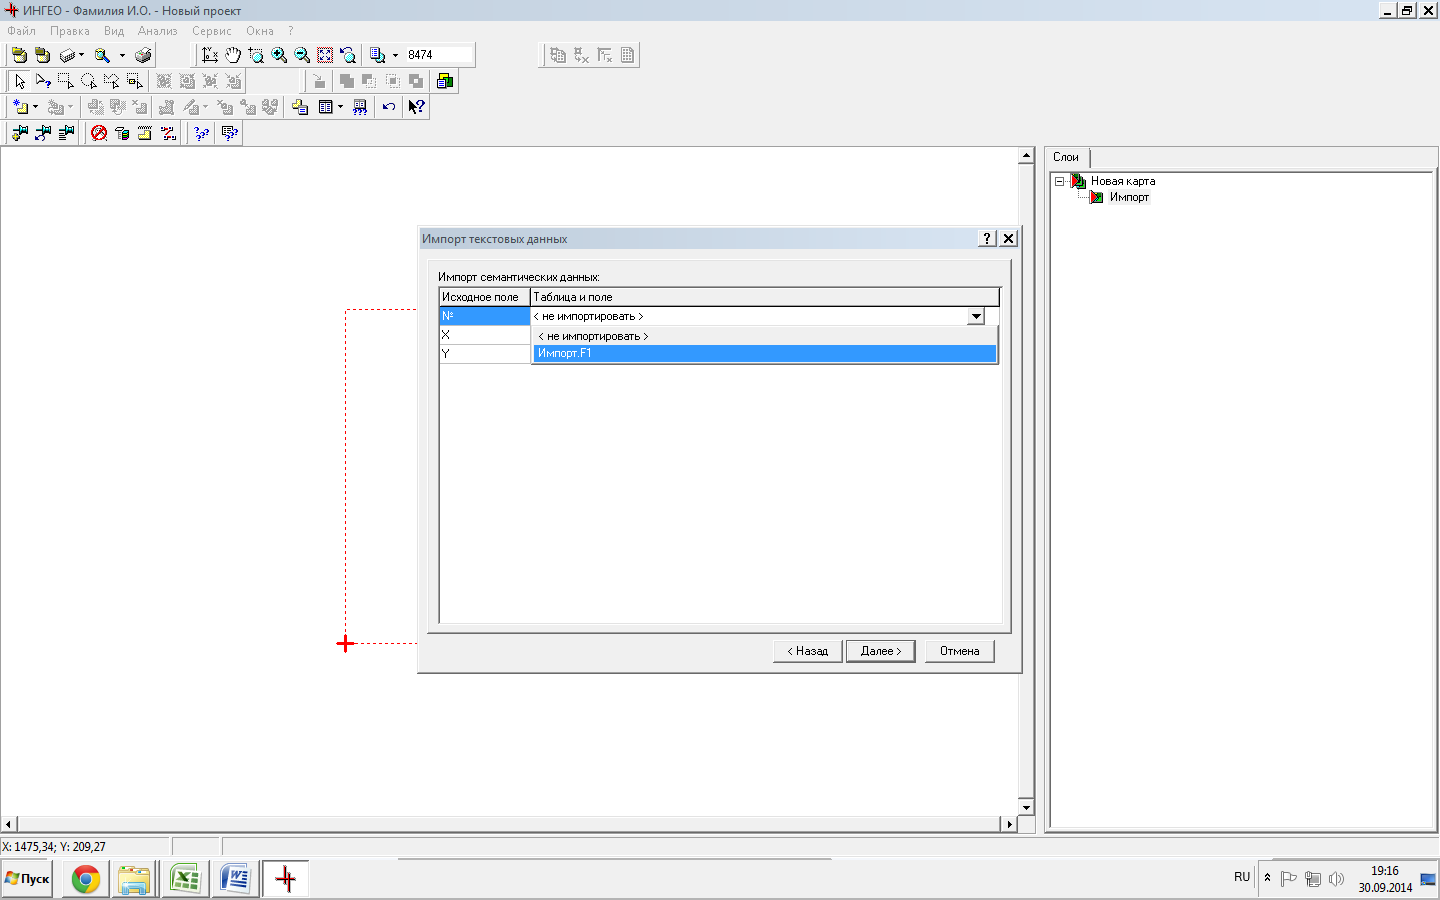
Task: Click the zoom in magnifier
Action: 279,55
